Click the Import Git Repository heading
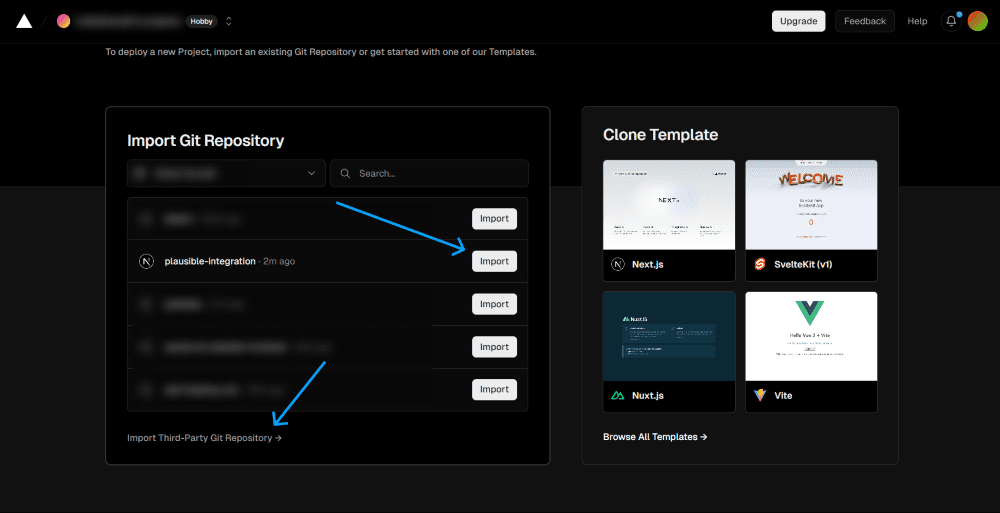This screenshot has height=513, width=1000. 205,140
